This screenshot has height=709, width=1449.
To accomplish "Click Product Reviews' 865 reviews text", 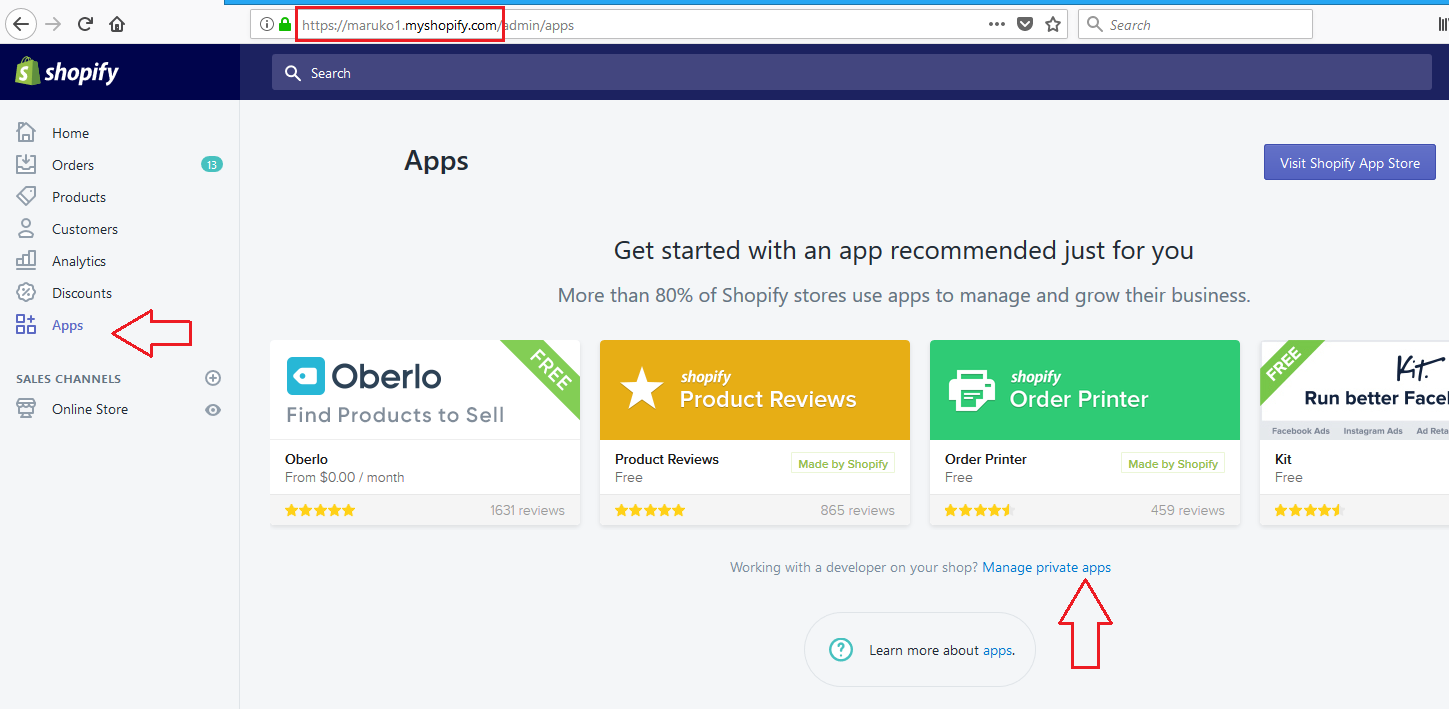I will (858, 510).
